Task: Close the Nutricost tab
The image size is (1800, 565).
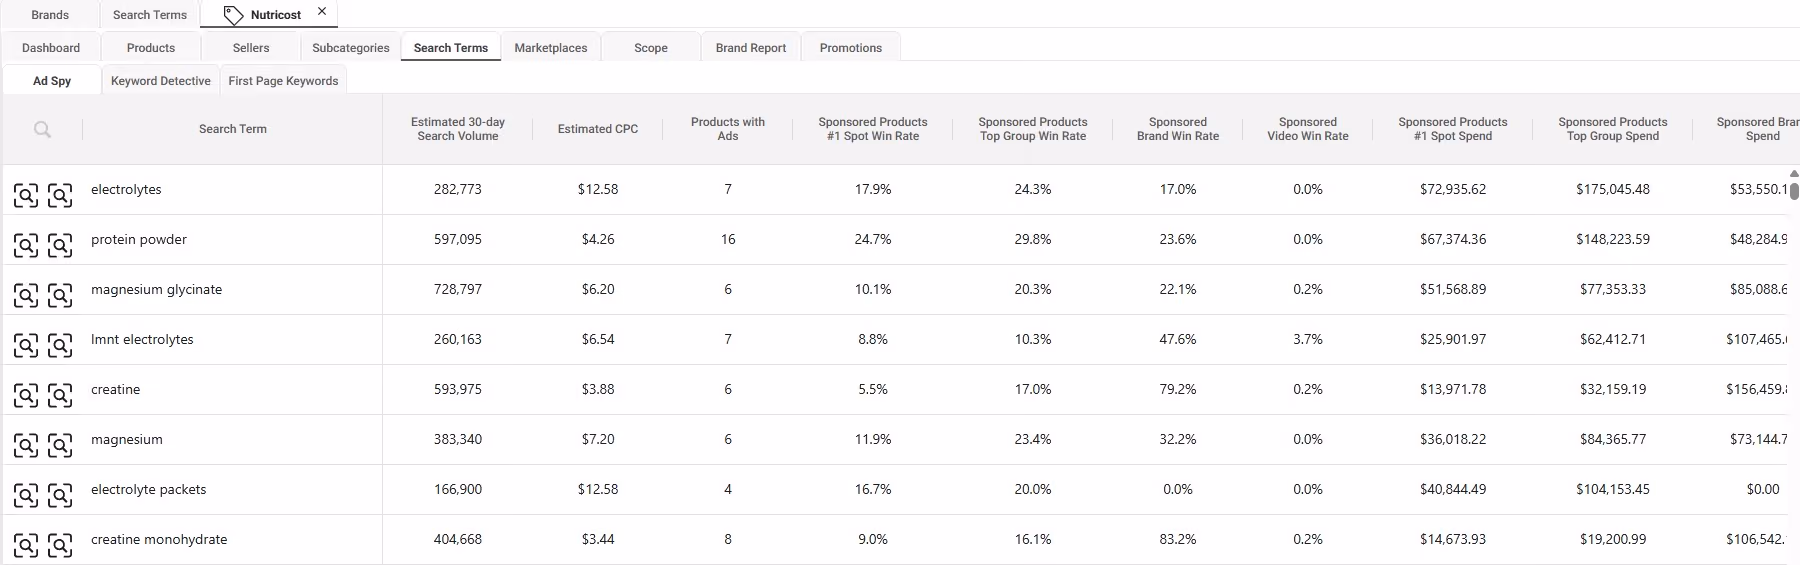Action: pos(322,12)
